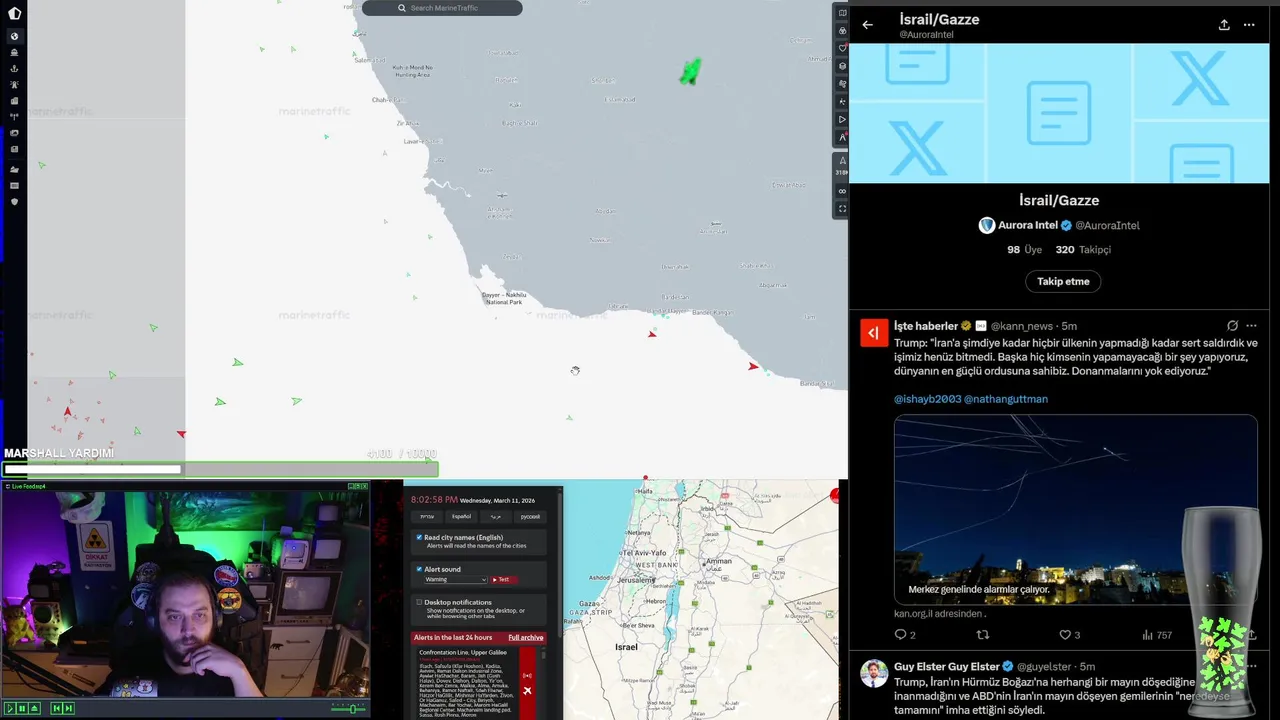Image resolution: width=1280 pixels, height=720 pixels.
Task: Click the green highlighted vessel at top of map
Action: tap(690, 71)
